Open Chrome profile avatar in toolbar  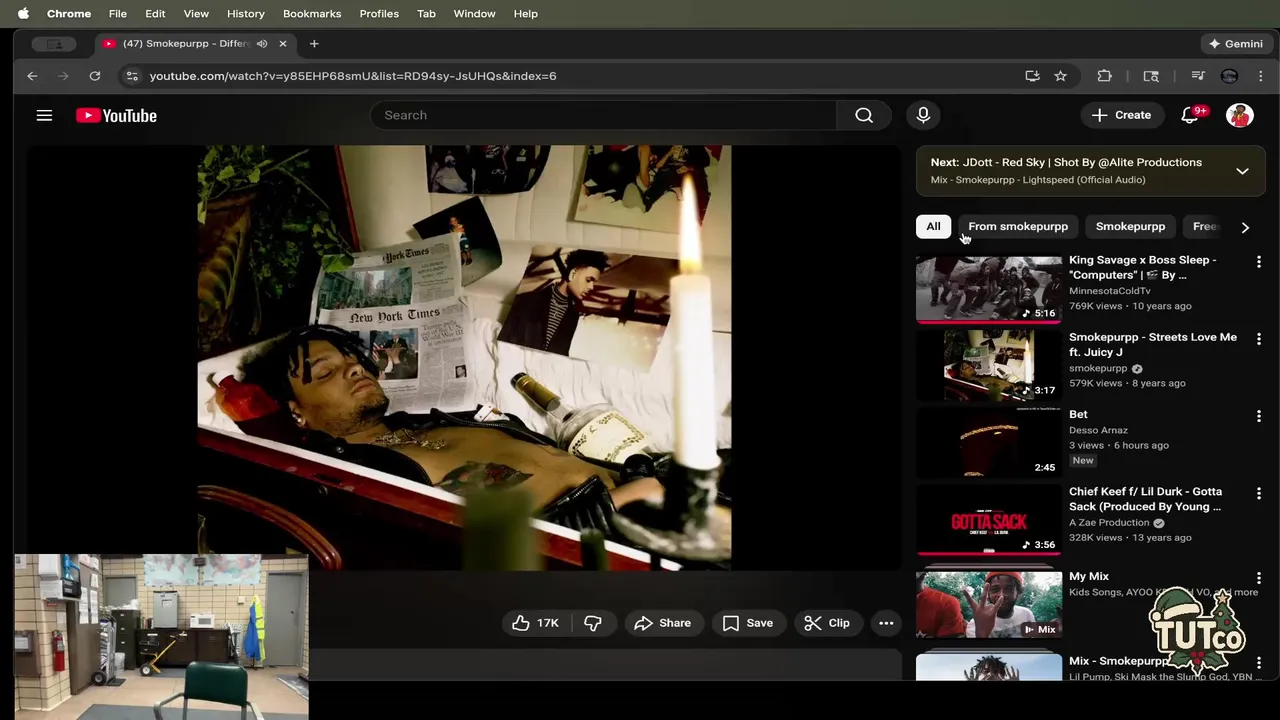(1230, 76)
